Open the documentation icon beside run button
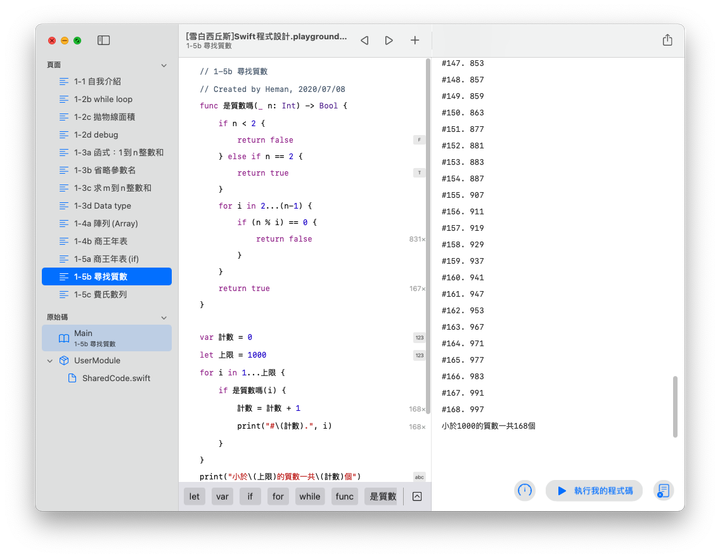Image resolution: width=720 pixels, height=558 pixels. coord(664,490)
